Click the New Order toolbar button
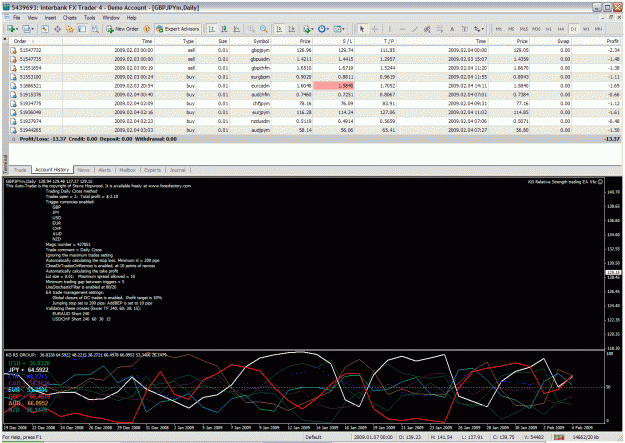This screenshot has height=443, width=625. (122, 29)
